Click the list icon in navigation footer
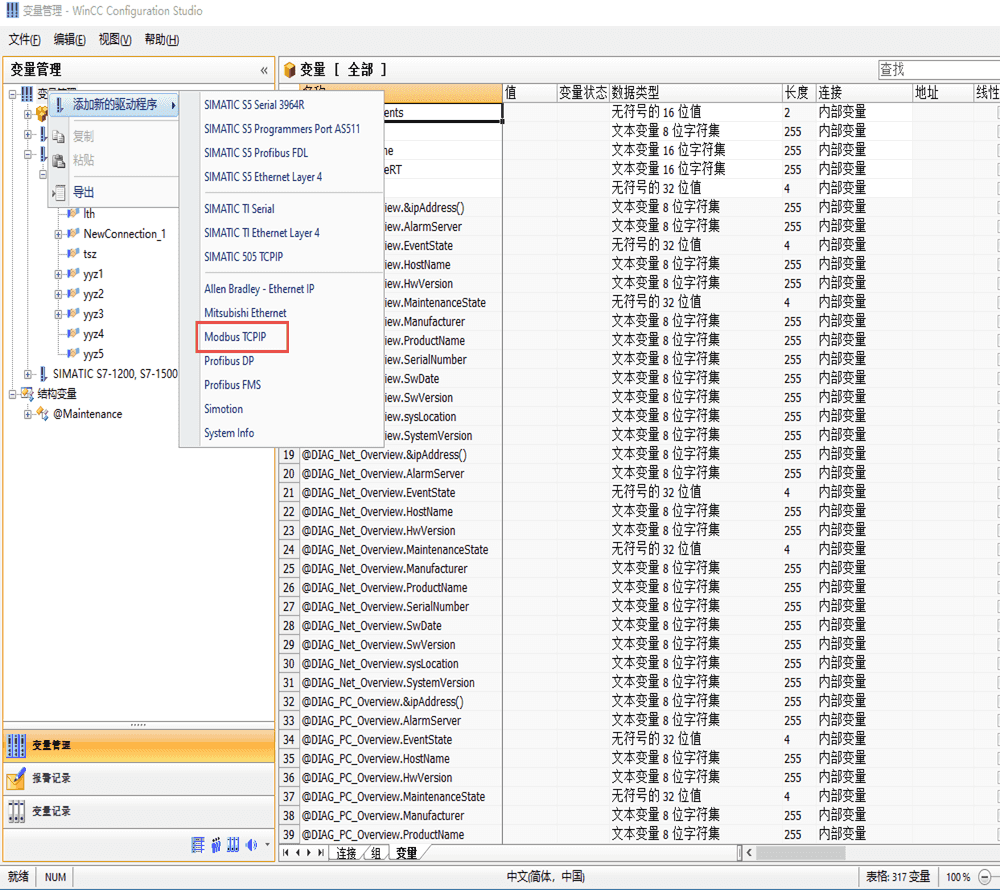 click(197, 846)
